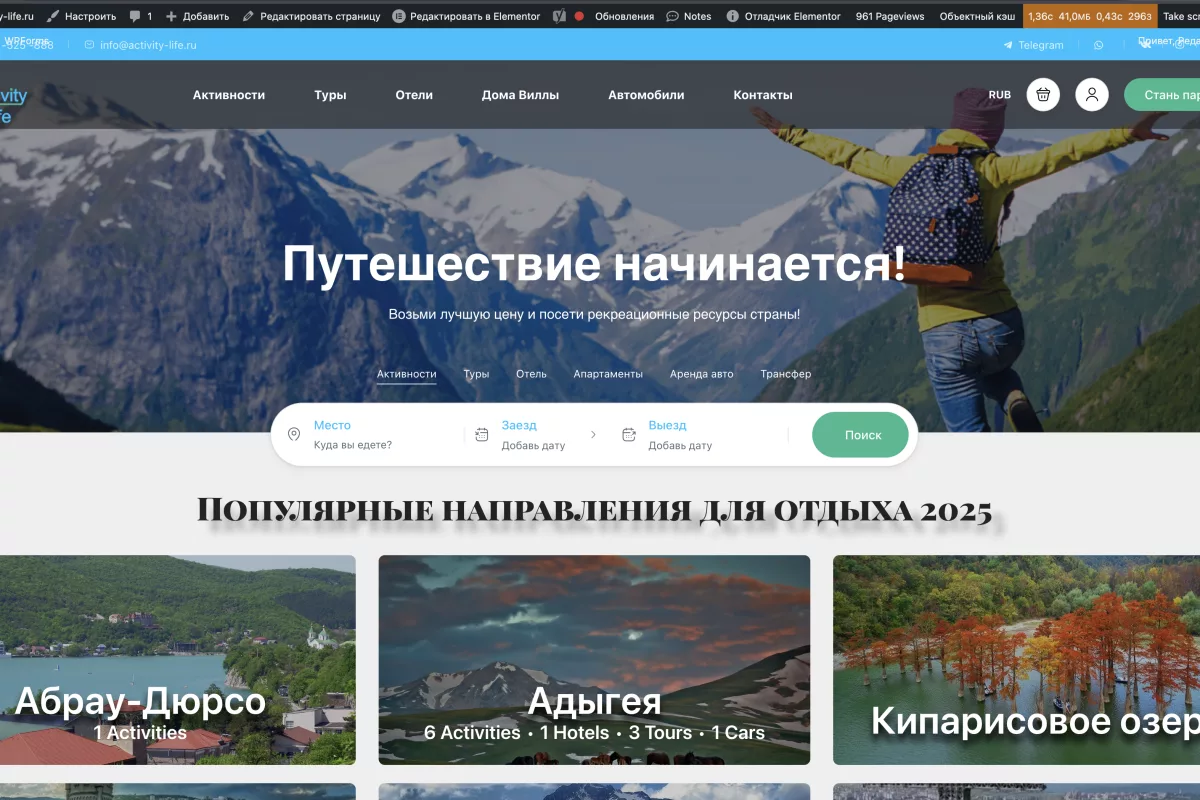1200x800 pixels.
Task: Click the '1 Activities' text under Абрау-Дюрсо
Action: (140, 733)
